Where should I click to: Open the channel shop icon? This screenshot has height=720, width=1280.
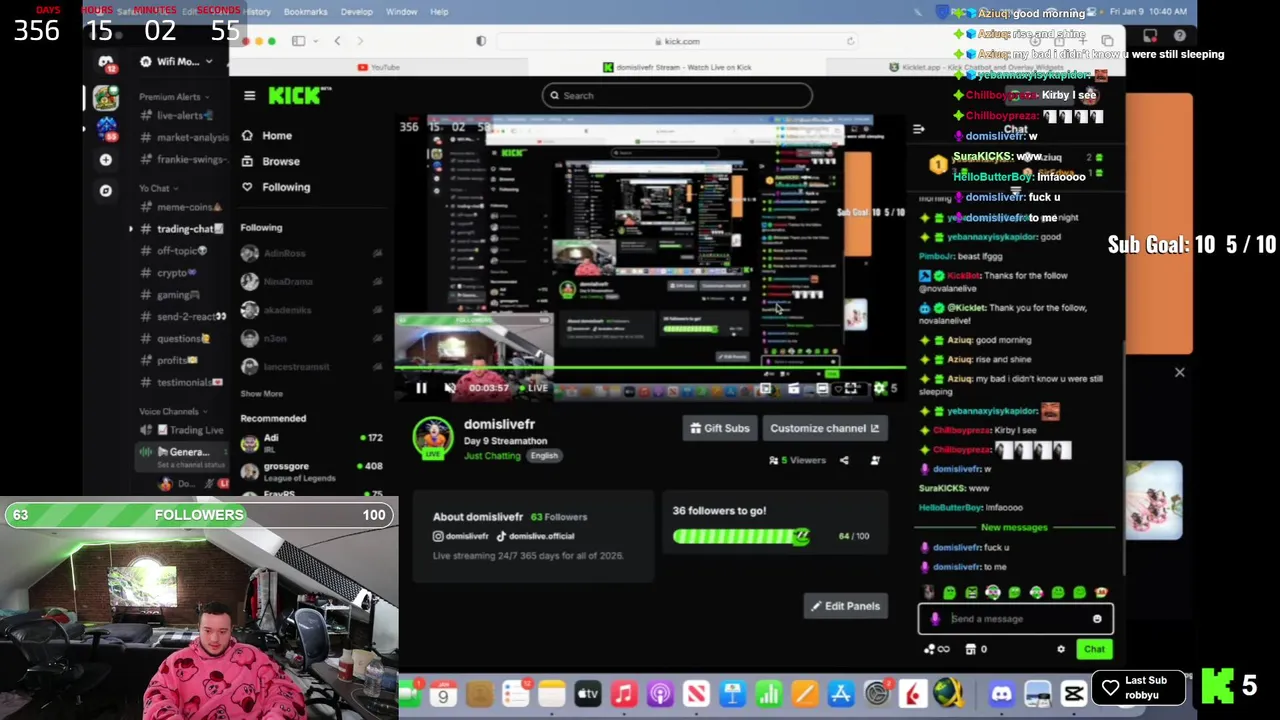pyautogui.click(x=970, y=649)
